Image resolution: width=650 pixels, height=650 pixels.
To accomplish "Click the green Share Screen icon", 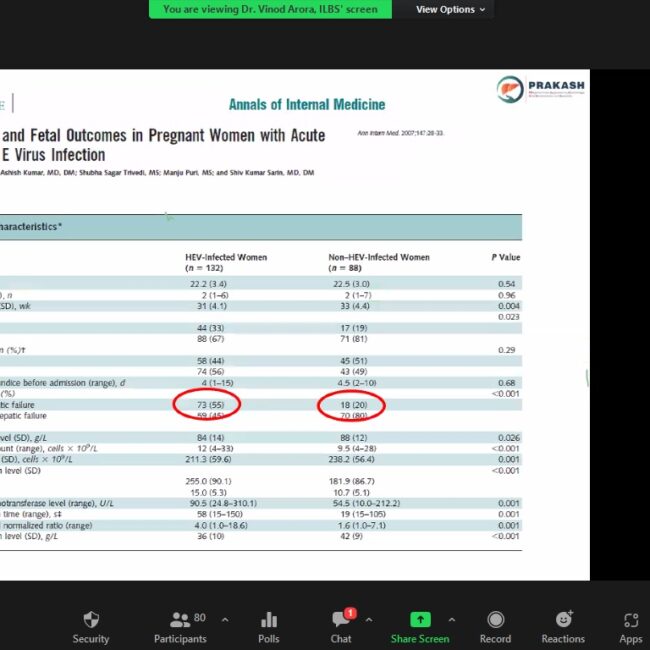I will pos(420,620).
